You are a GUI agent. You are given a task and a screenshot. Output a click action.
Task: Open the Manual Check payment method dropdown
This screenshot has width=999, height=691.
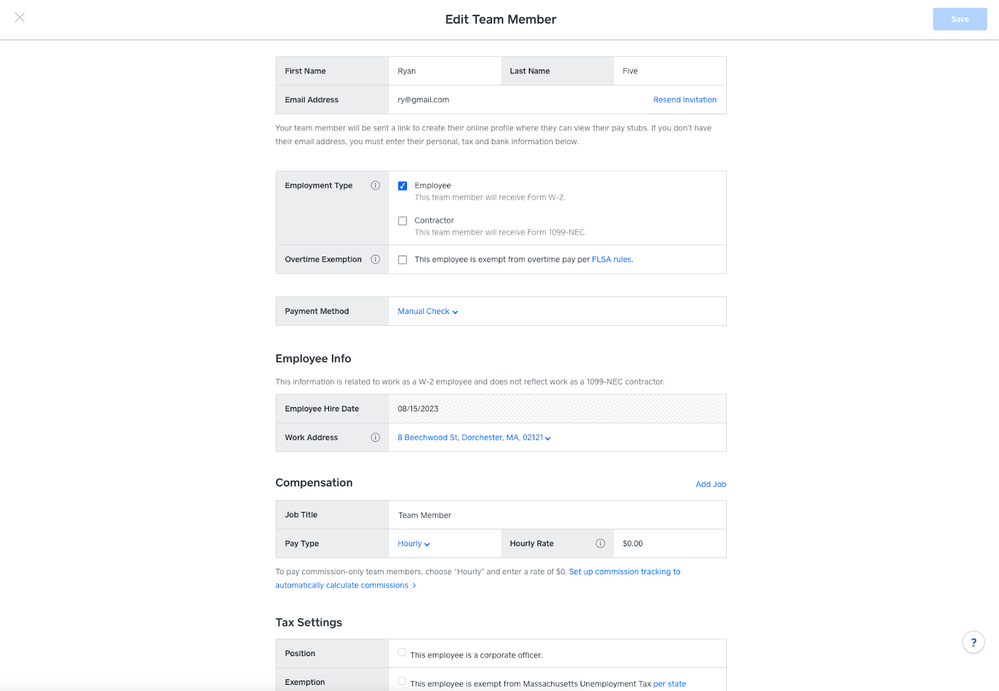point(428,312)
